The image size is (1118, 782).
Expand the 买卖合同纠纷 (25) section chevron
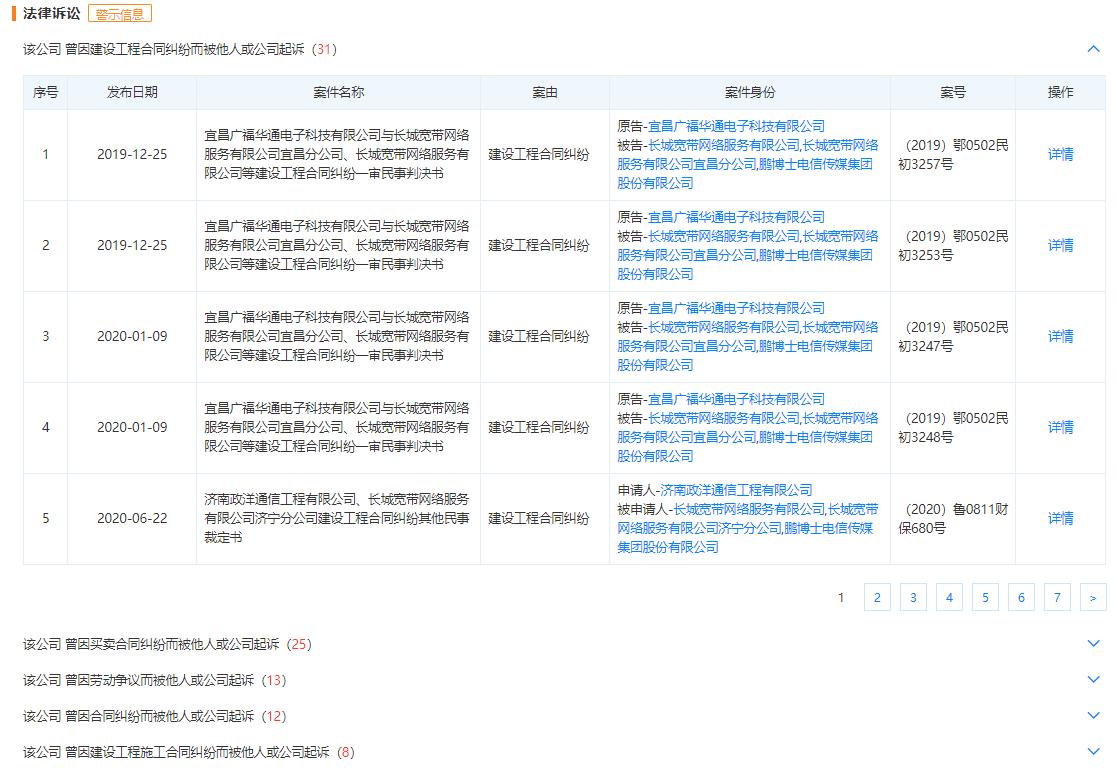point(1093,644)
